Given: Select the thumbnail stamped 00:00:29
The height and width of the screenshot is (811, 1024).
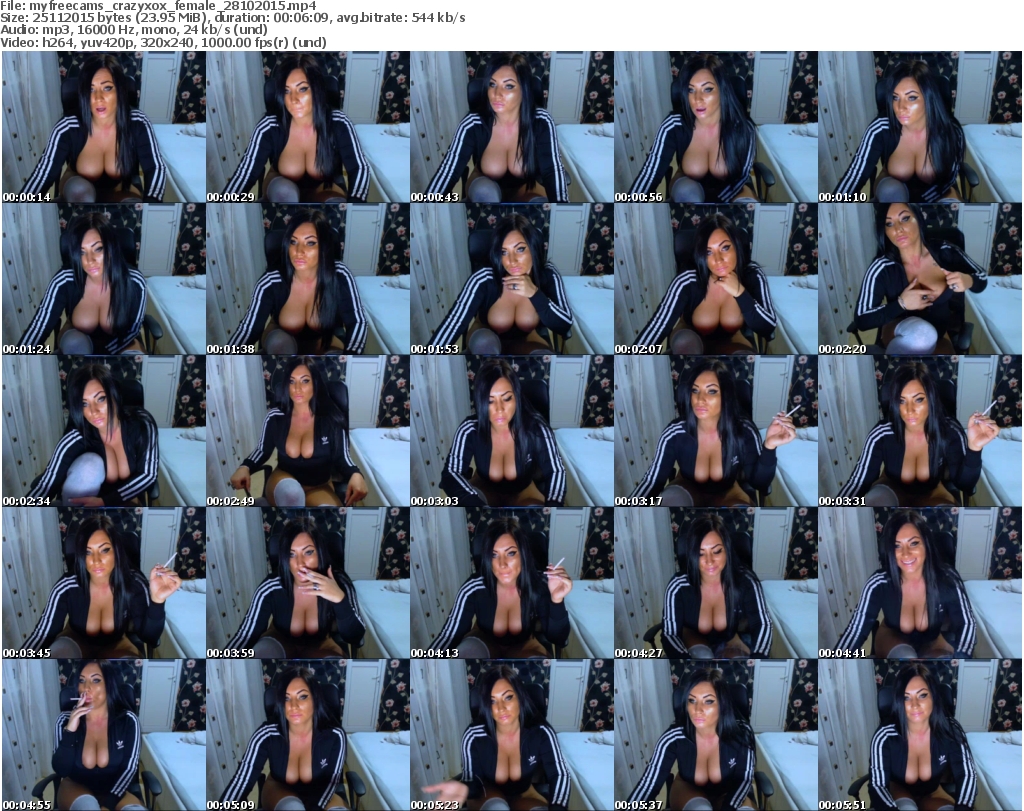Looking at the screenshot, I should click(x=308, y=127).
